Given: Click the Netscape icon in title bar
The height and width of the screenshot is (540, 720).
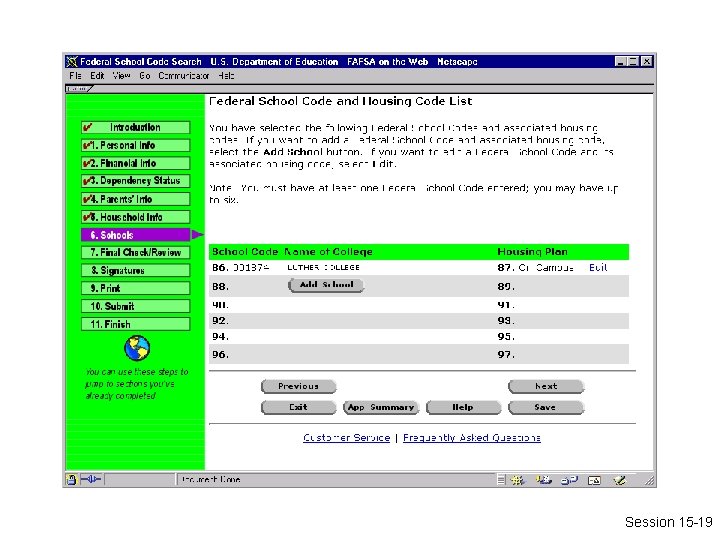Looking at the screenshot, I should [x=72, y=62].
